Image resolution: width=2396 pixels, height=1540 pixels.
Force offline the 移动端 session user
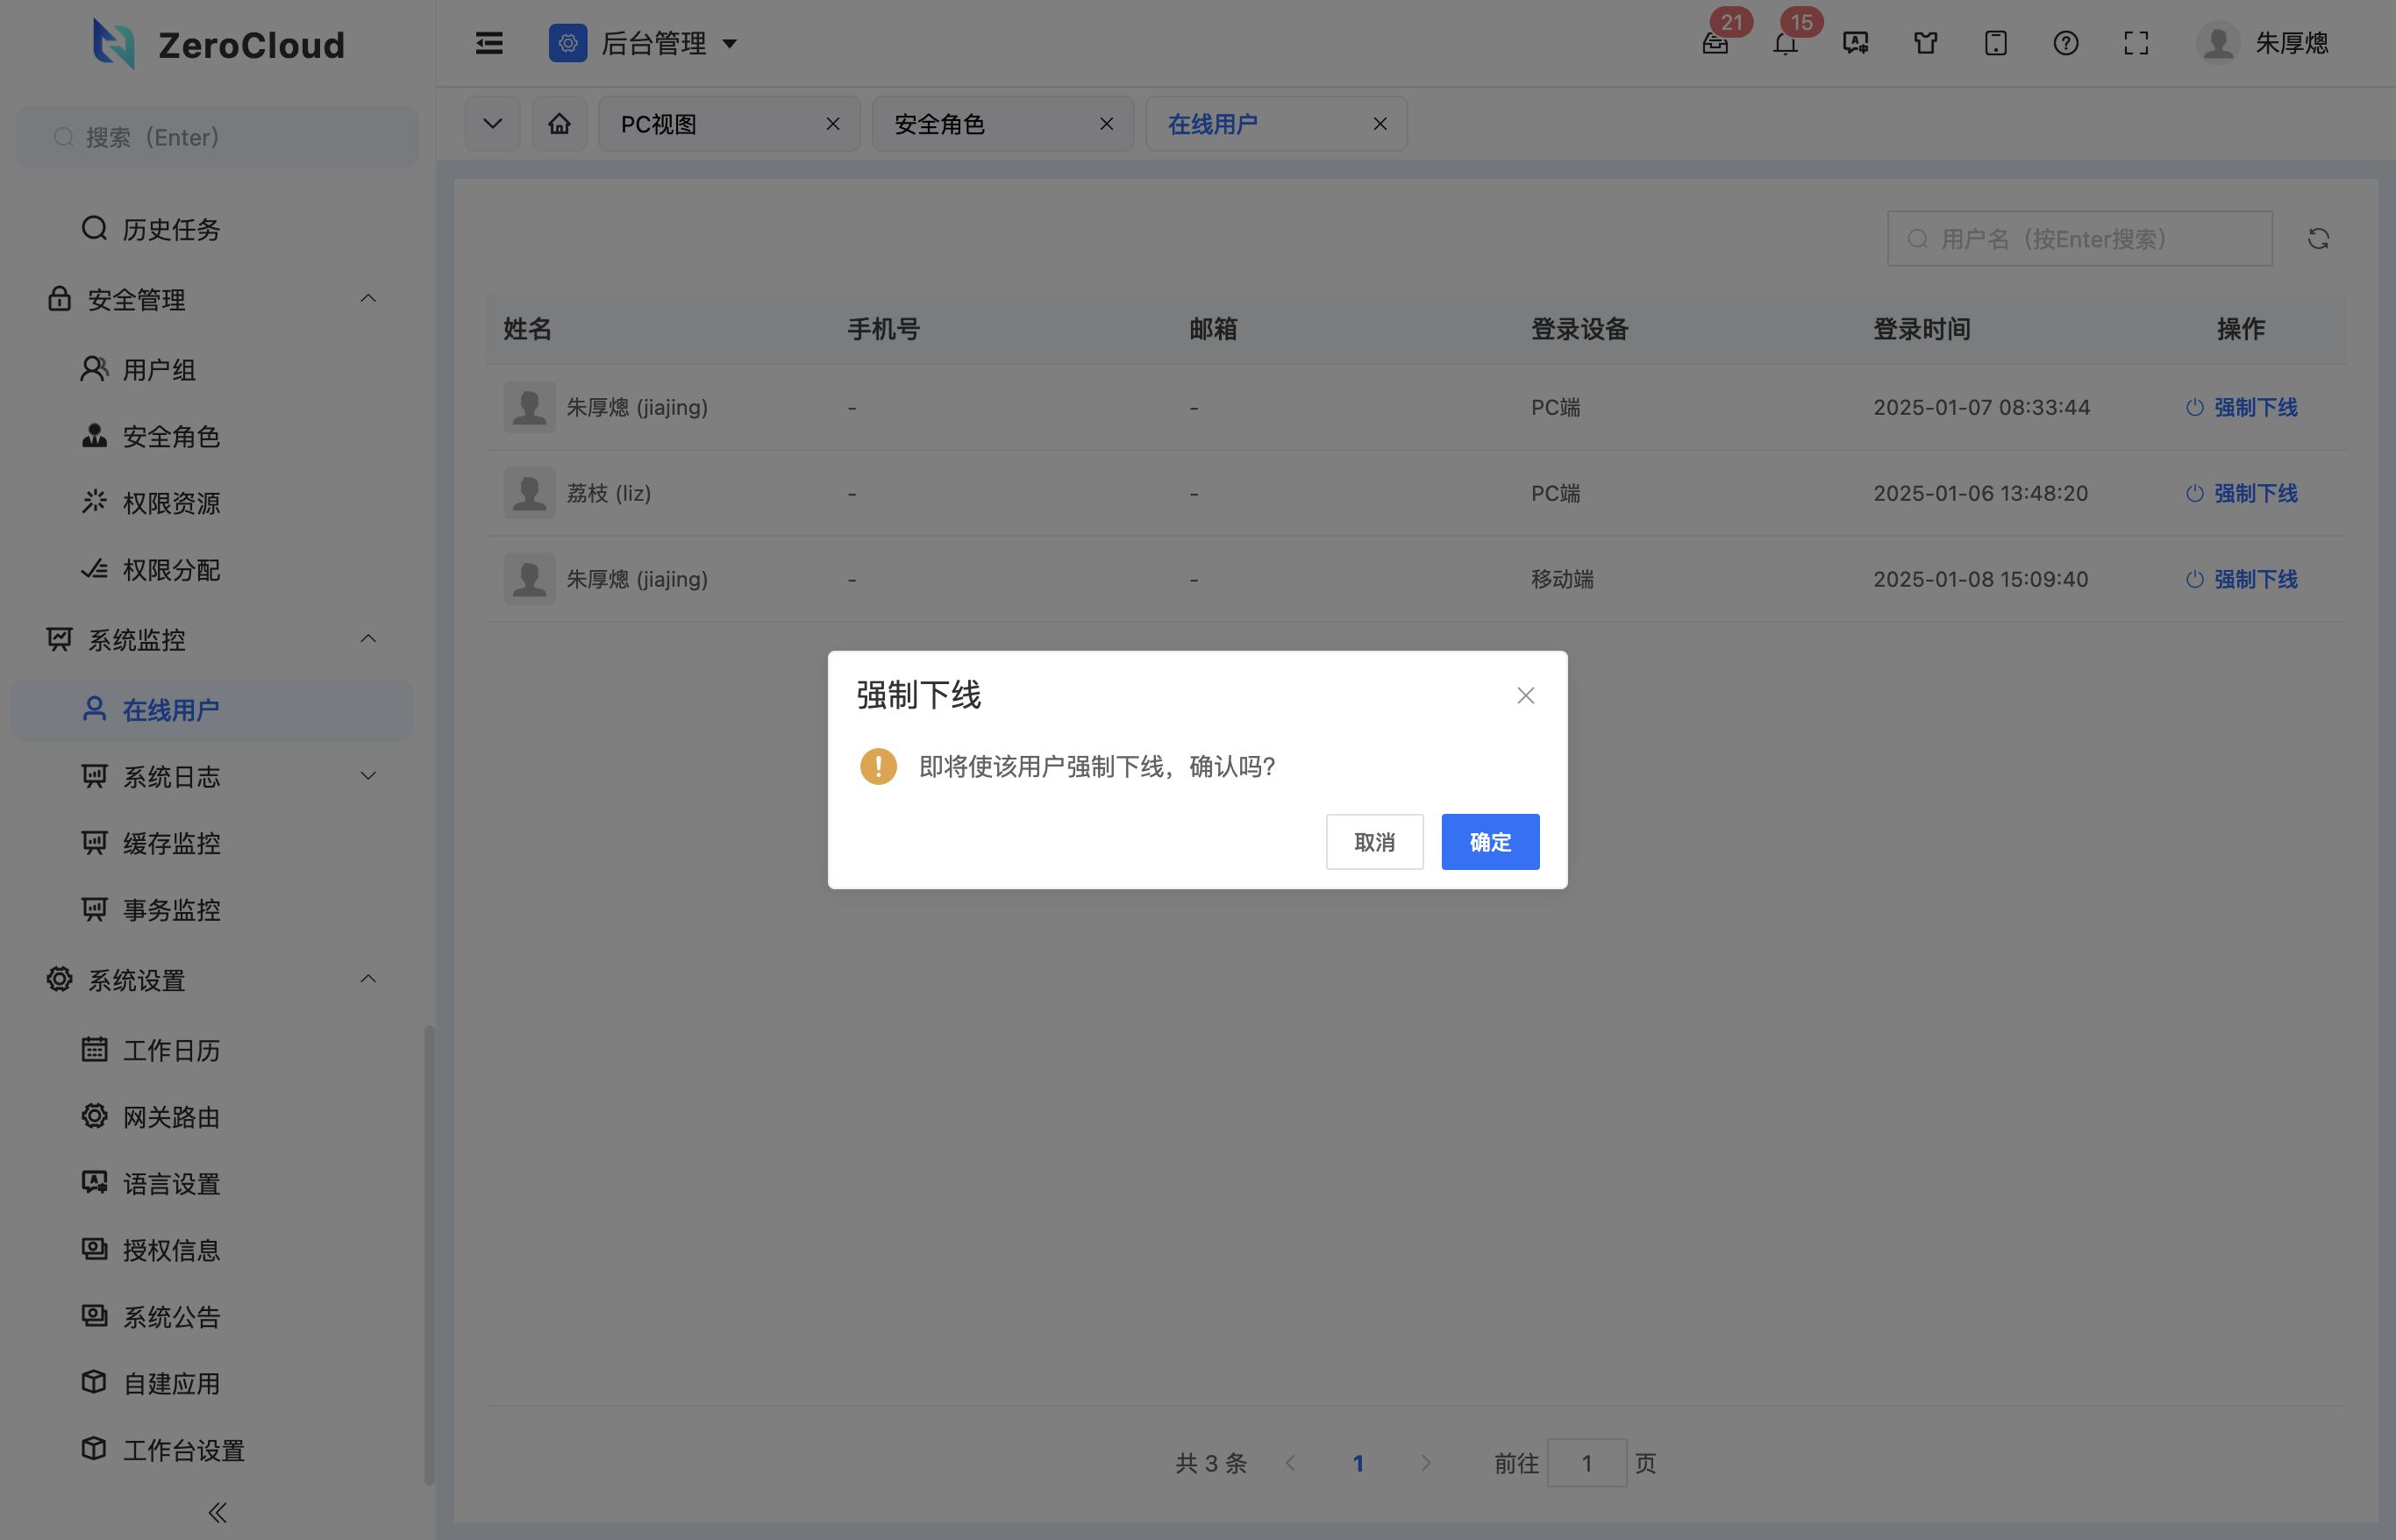pos(2241,579)
